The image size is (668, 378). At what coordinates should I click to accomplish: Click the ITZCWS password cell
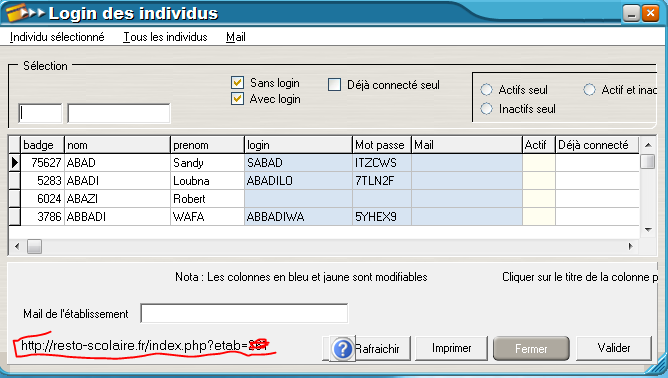[382, 163]
